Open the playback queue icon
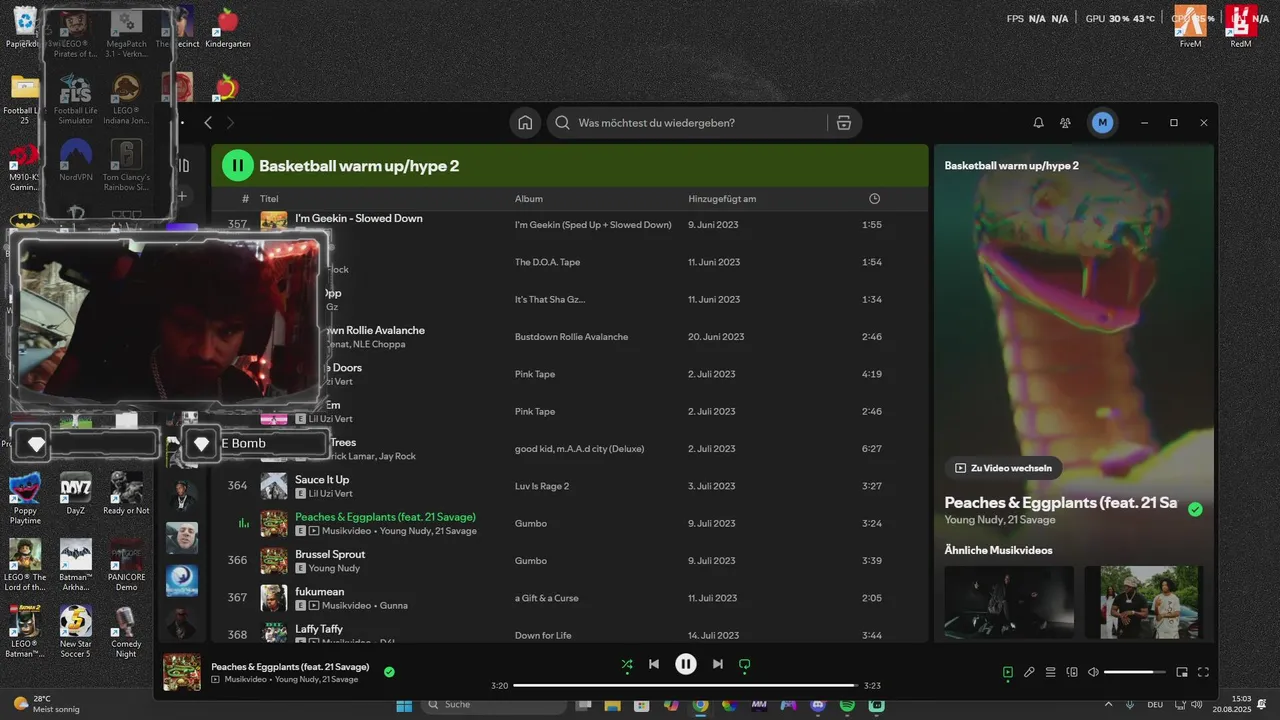The height and width of the screenshot is (720, 1280). (1050, 672)
